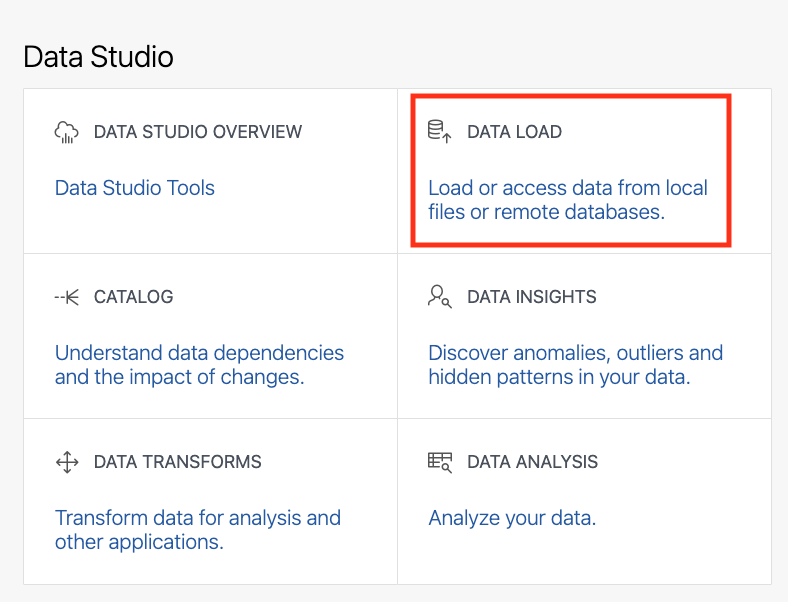Viewport: 788px width, 602px height.
Task: Click the Data Transforms move arrows icon
Action: pos(67,462)
